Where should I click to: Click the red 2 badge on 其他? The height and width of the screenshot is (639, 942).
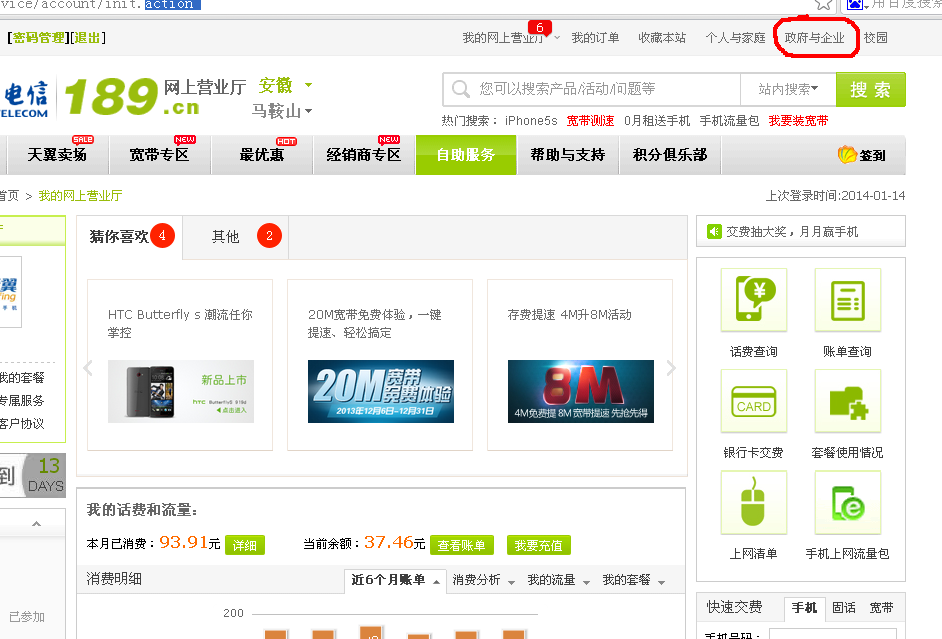(269, 235)
